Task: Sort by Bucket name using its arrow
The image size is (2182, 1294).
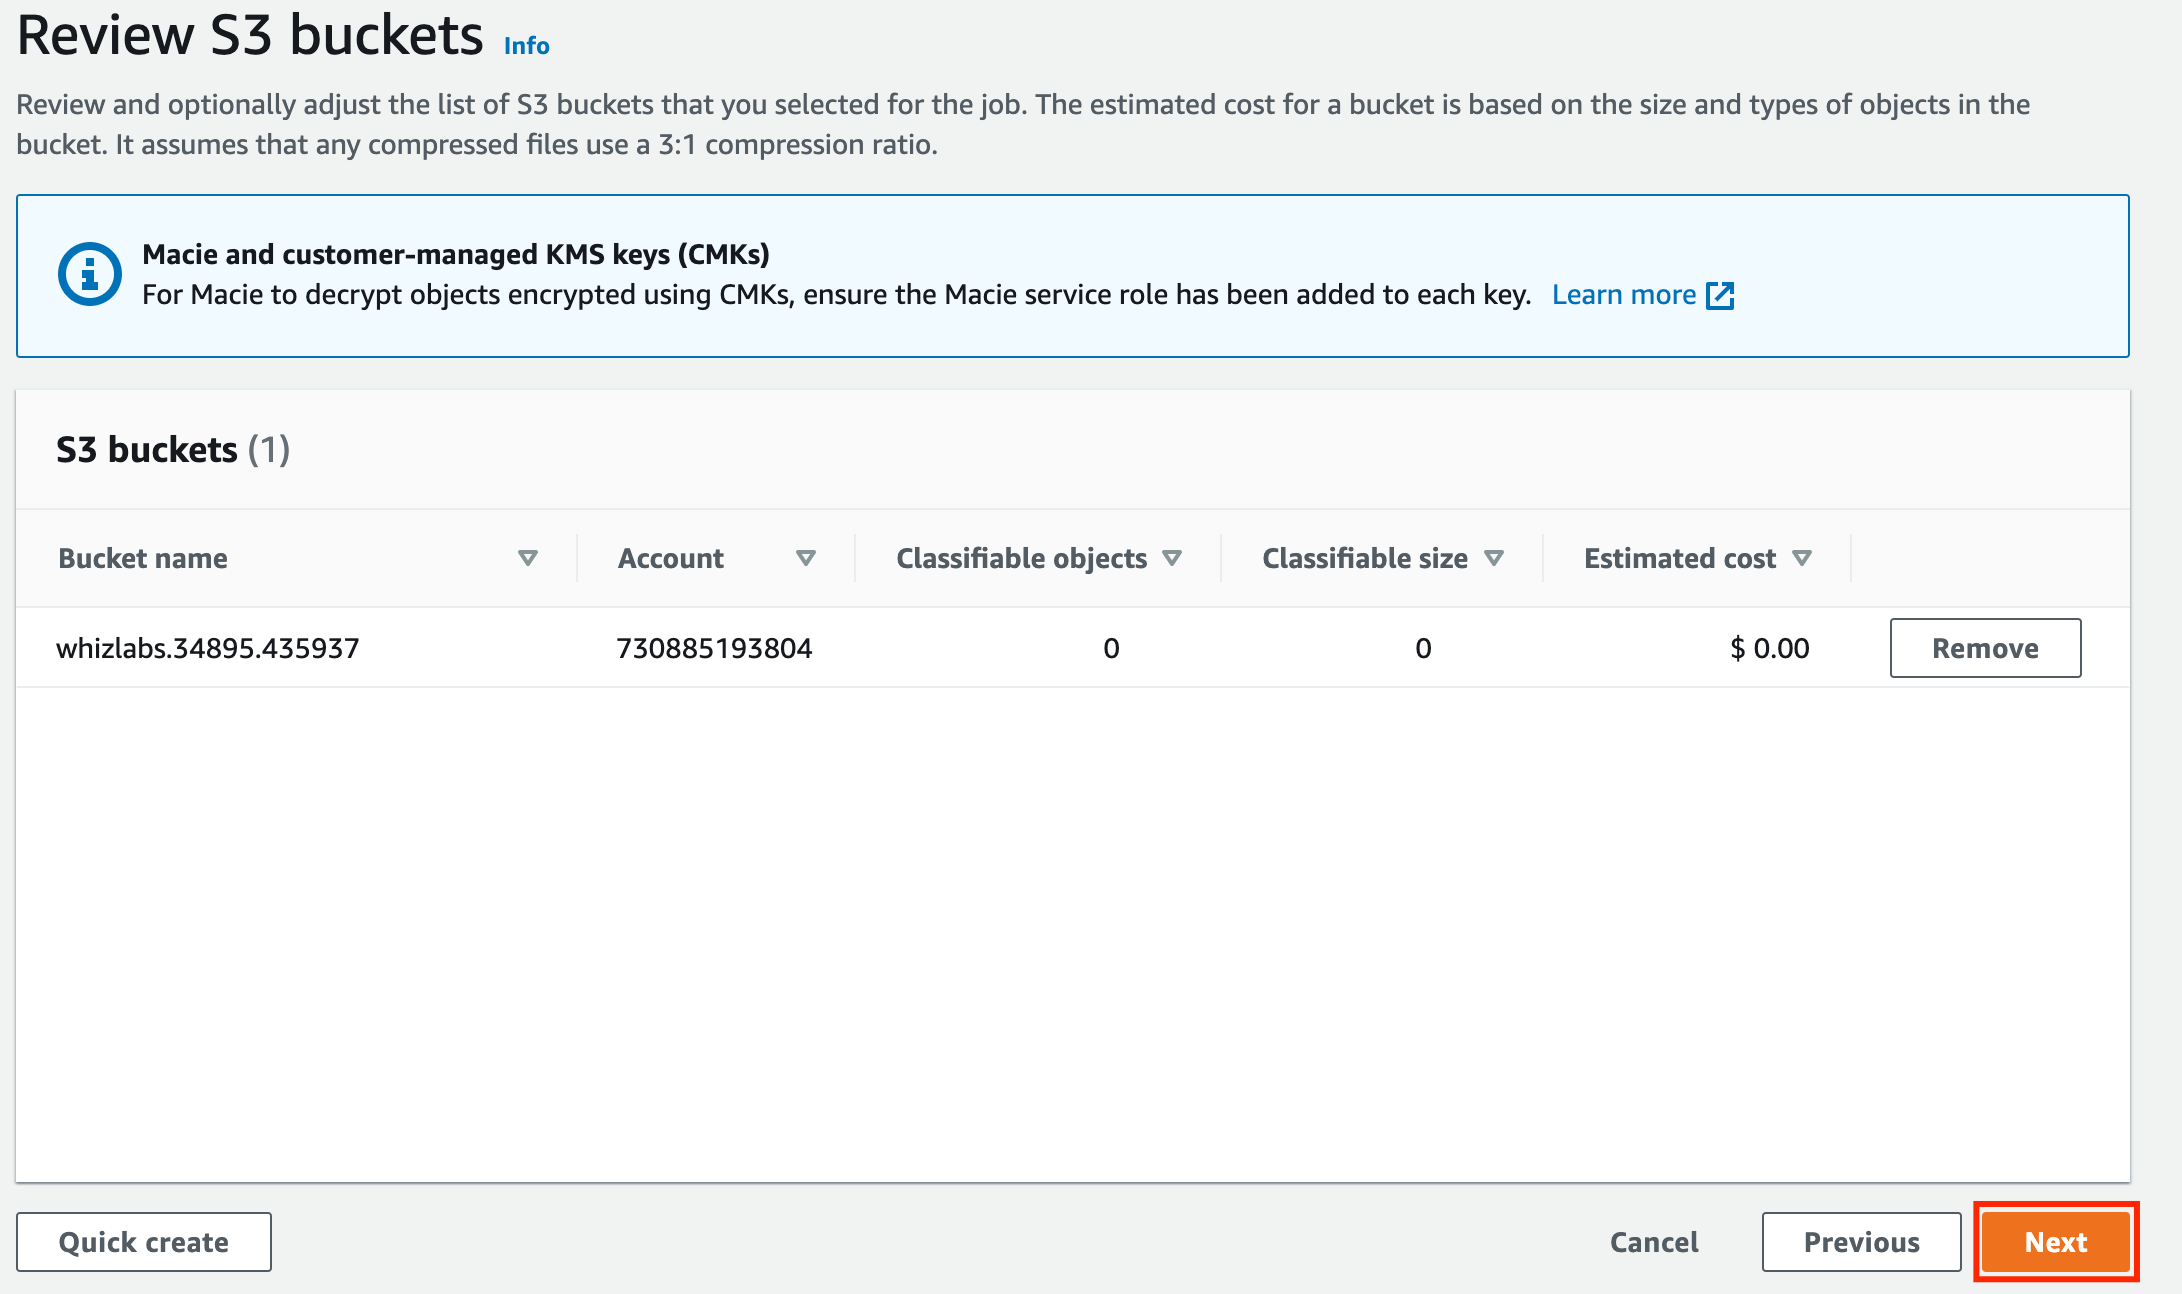Action: coord(528,558)
